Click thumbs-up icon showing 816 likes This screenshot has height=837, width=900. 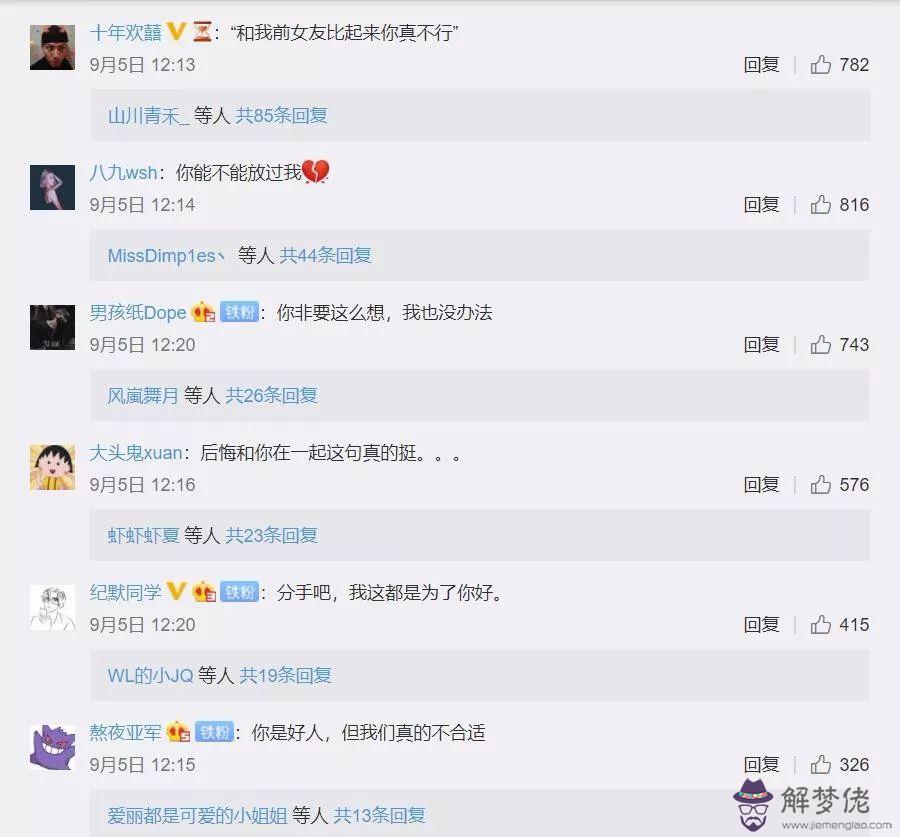tap(820, 204)
